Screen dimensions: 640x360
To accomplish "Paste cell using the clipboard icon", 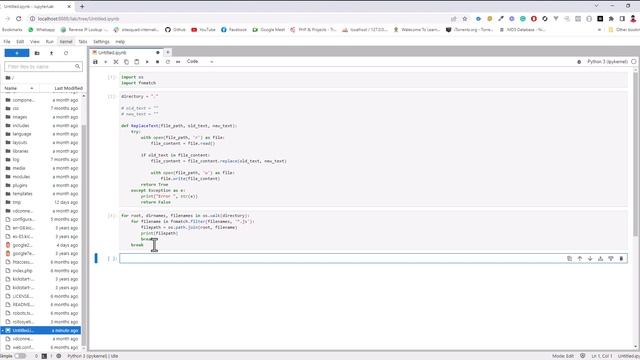I will (x=136, y=62).
